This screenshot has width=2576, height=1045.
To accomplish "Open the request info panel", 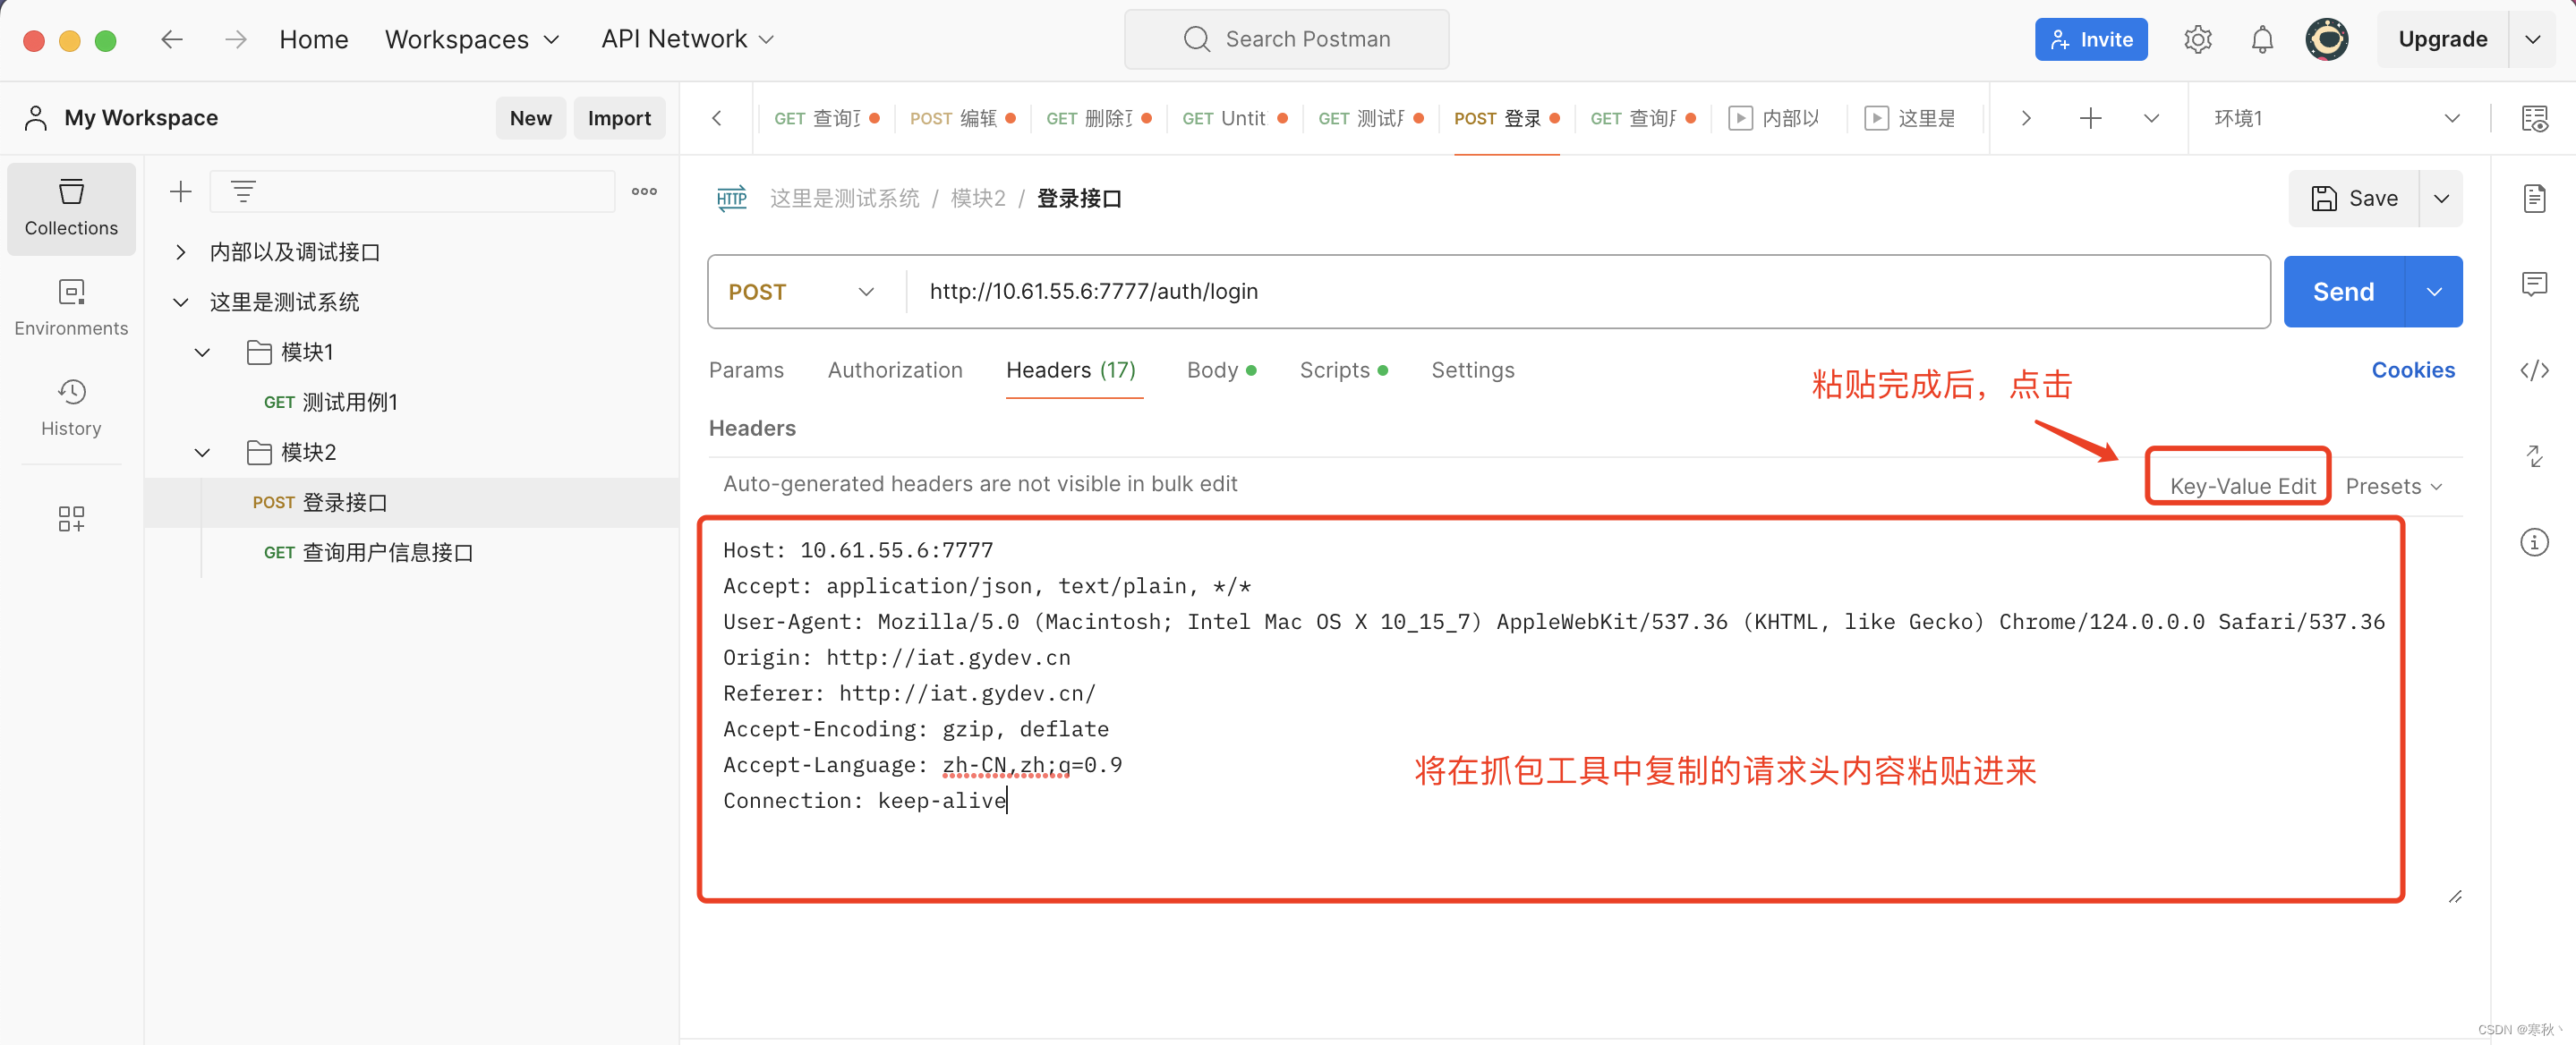I will (x=2536, y=542).
